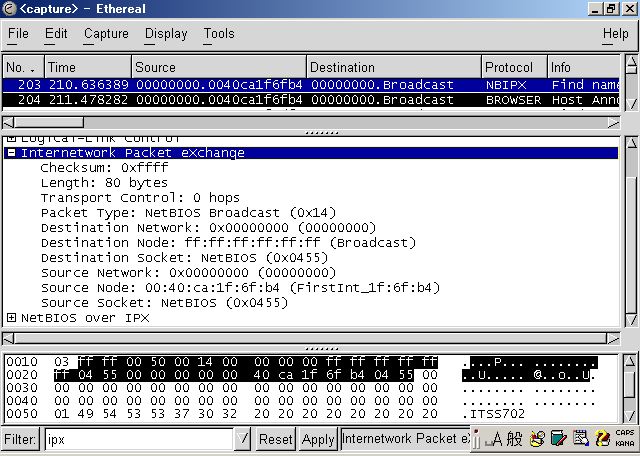Sort packets by the Source column header
This screenshot has width=640, height=456.
click(x=219, y=67)
